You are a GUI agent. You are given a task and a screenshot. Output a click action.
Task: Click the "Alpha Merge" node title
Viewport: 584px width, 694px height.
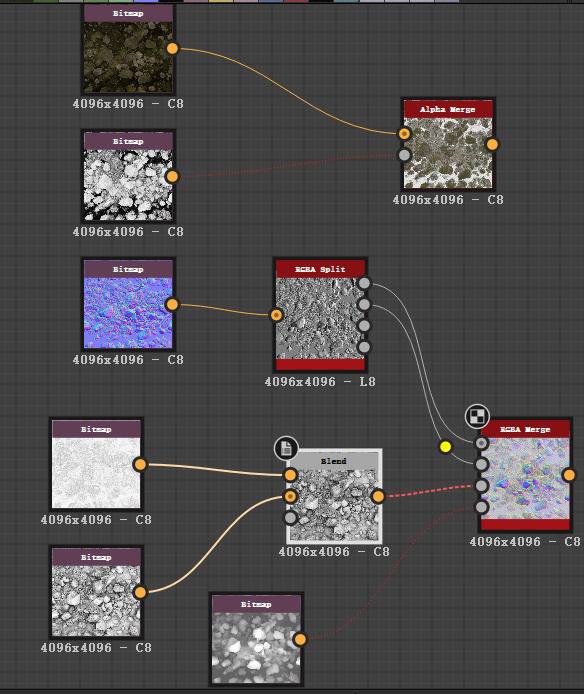coord(448,109)
